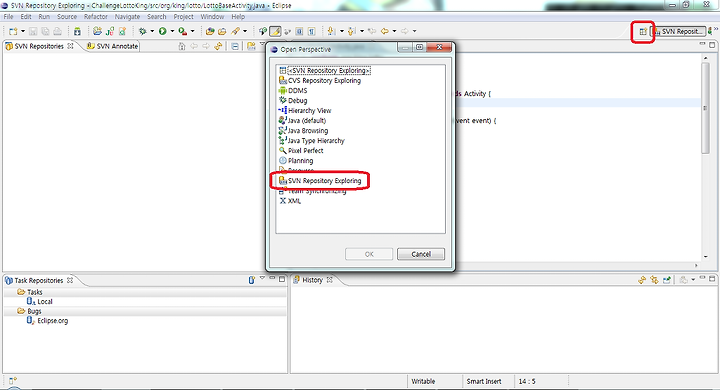The height and width of the screenshot is (390, 720).
Task: Click the Open Perspective toolbar icon
Action: click(x=643, y=32)
